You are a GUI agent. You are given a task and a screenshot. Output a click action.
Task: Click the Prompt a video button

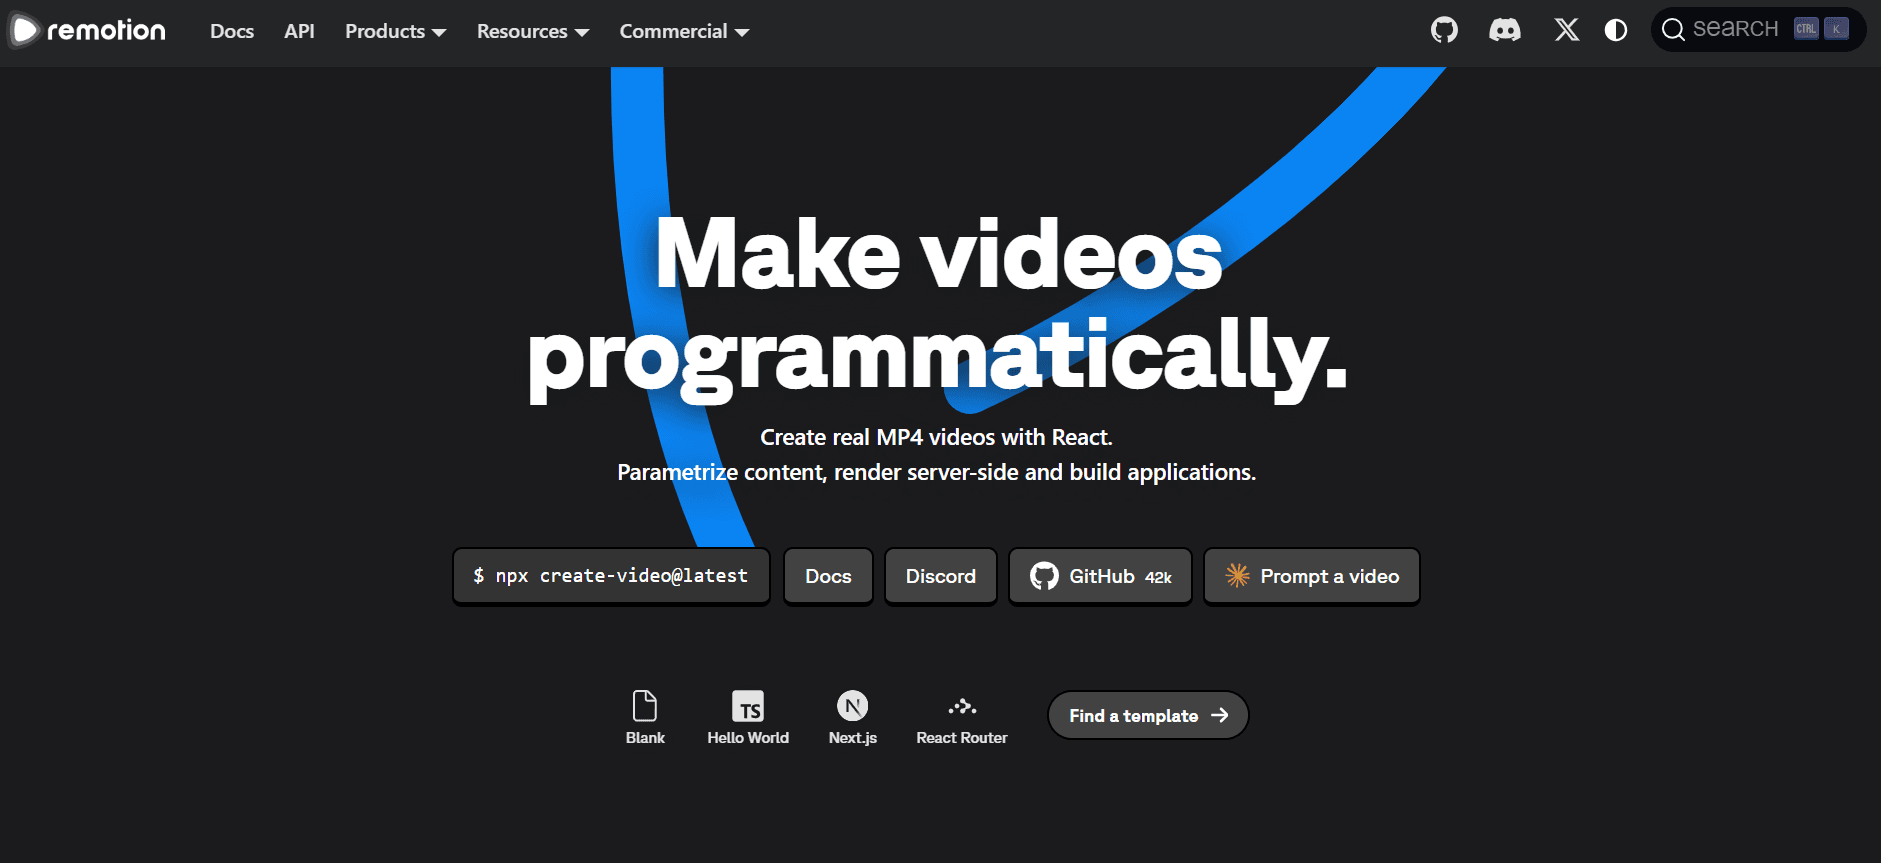pos(1311,576)
